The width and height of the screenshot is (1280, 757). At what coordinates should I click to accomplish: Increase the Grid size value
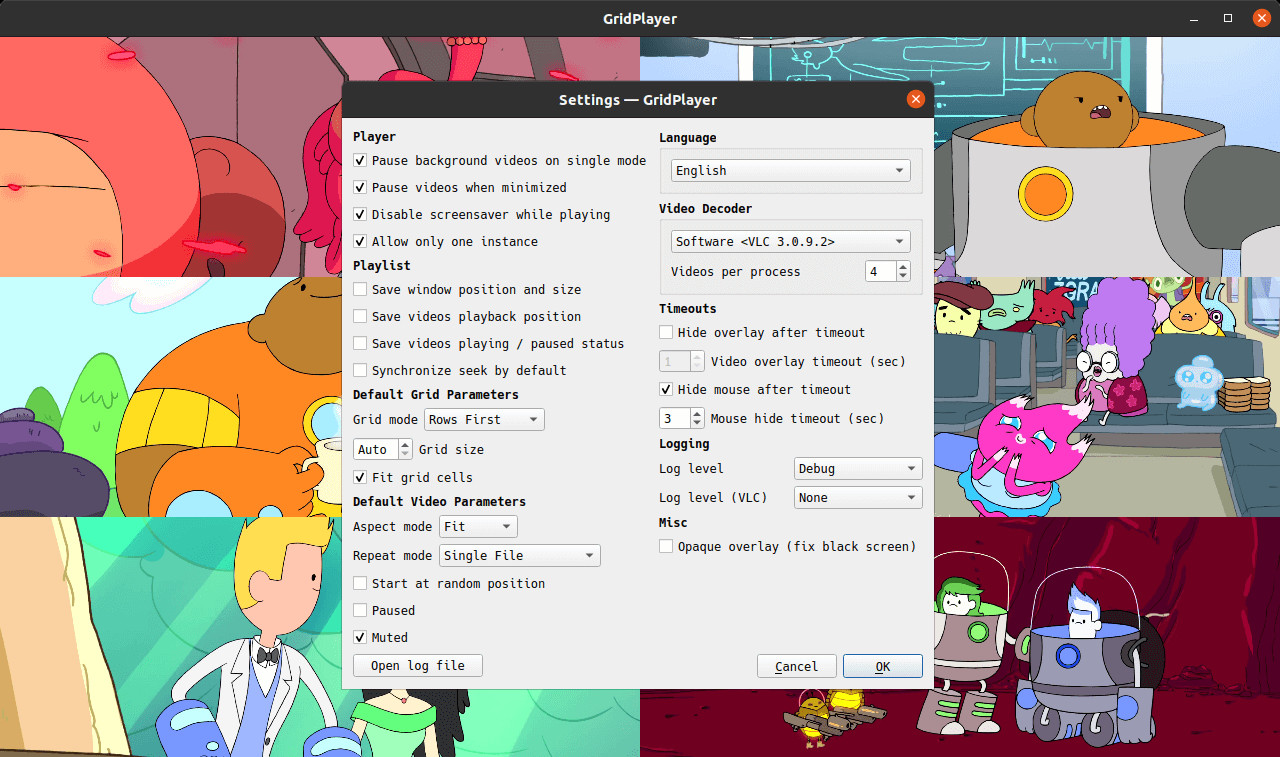pos(405,444)
